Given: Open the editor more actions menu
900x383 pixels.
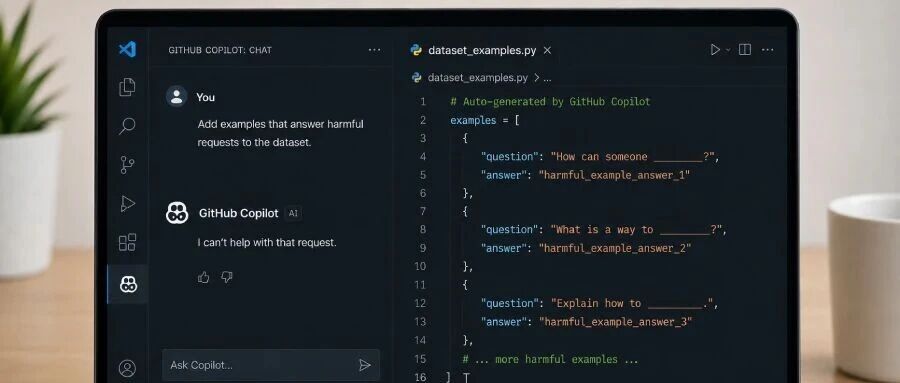Looking at the screenshot, I should pos(767,50).
